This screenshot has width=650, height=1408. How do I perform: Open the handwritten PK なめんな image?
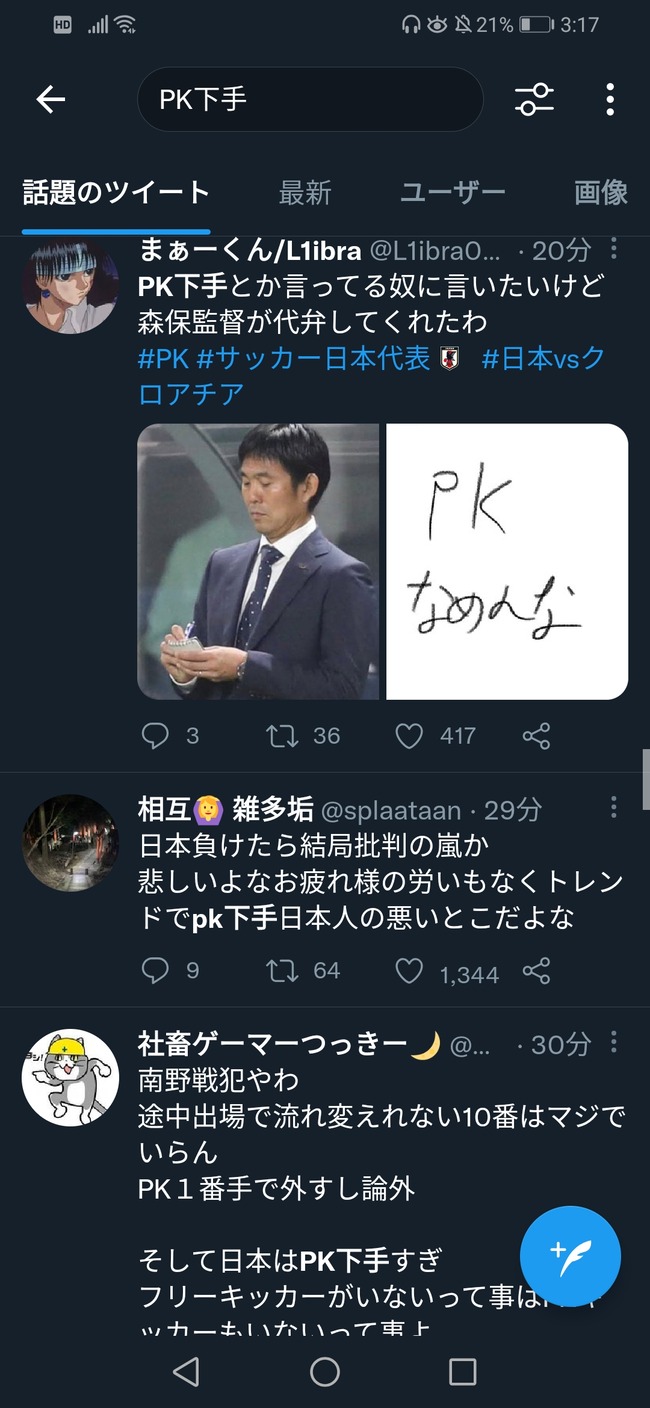point(507,561)
